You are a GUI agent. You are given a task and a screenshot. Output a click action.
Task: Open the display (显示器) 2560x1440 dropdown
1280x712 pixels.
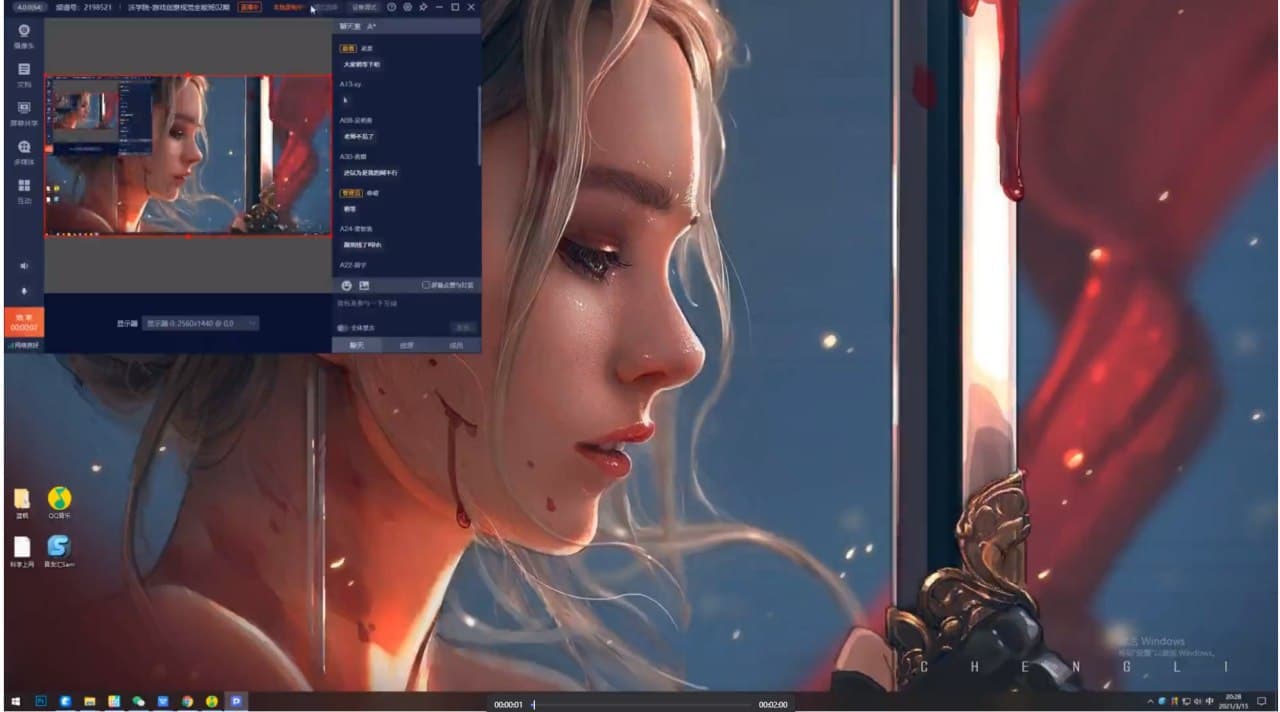click(202, 323)
